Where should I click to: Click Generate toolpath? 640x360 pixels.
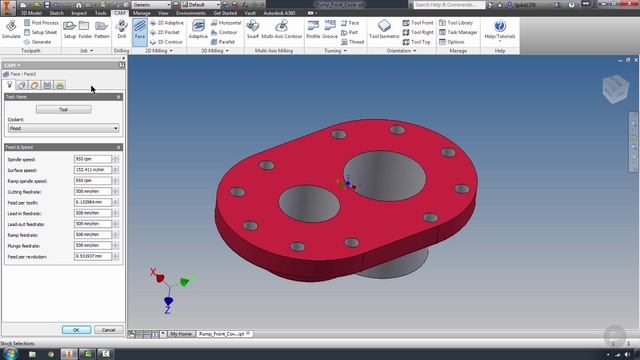(x=37, y=42)
